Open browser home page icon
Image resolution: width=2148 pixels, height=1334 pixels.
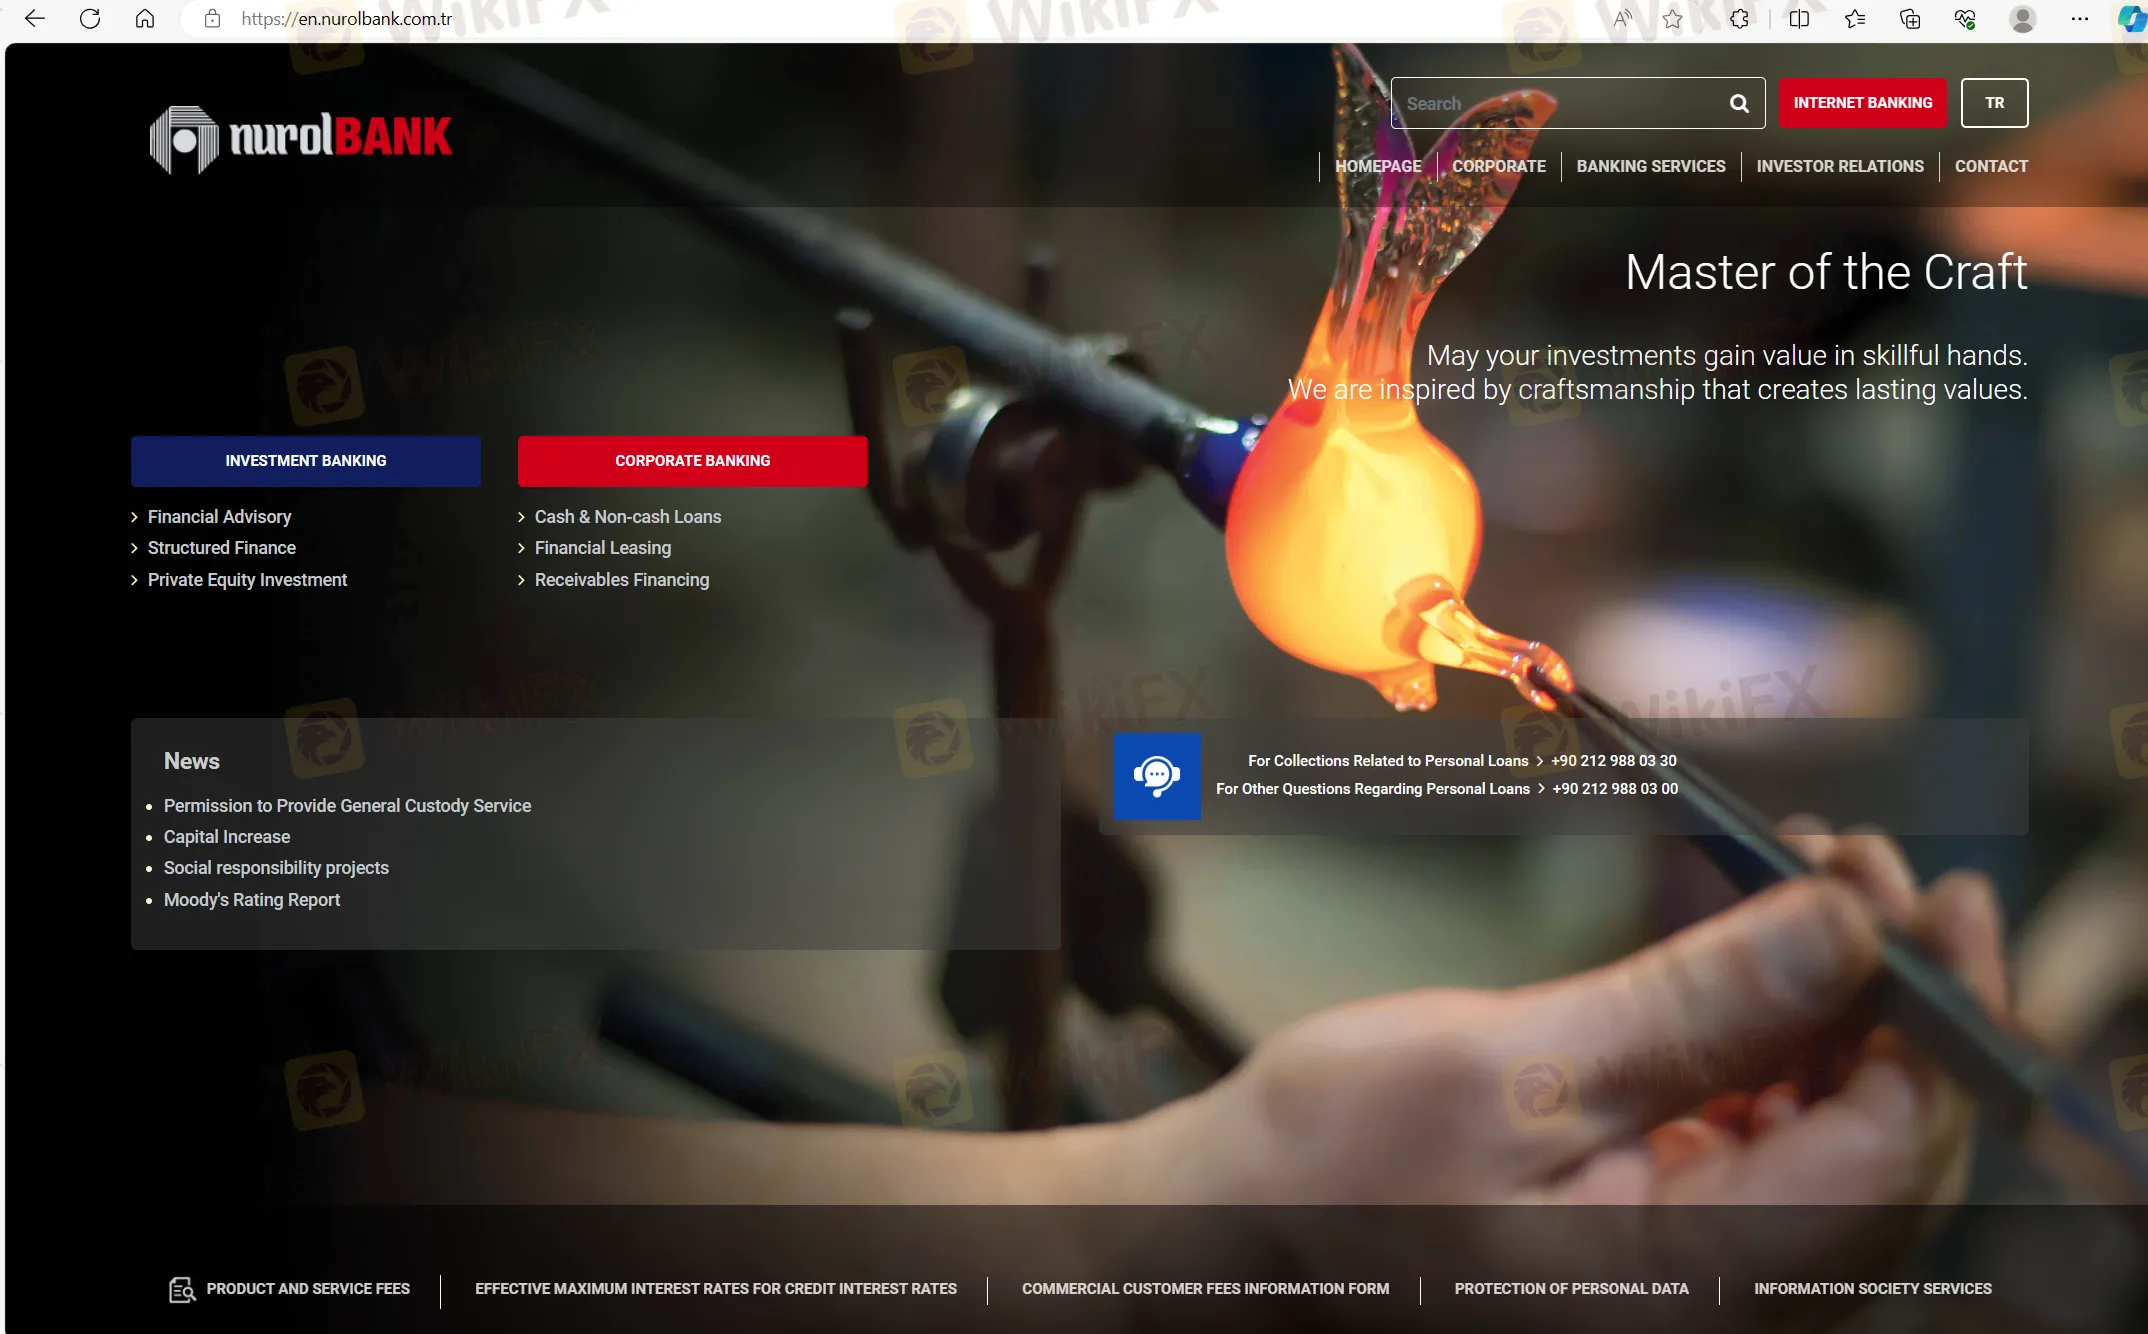click(x=145, y=19)
